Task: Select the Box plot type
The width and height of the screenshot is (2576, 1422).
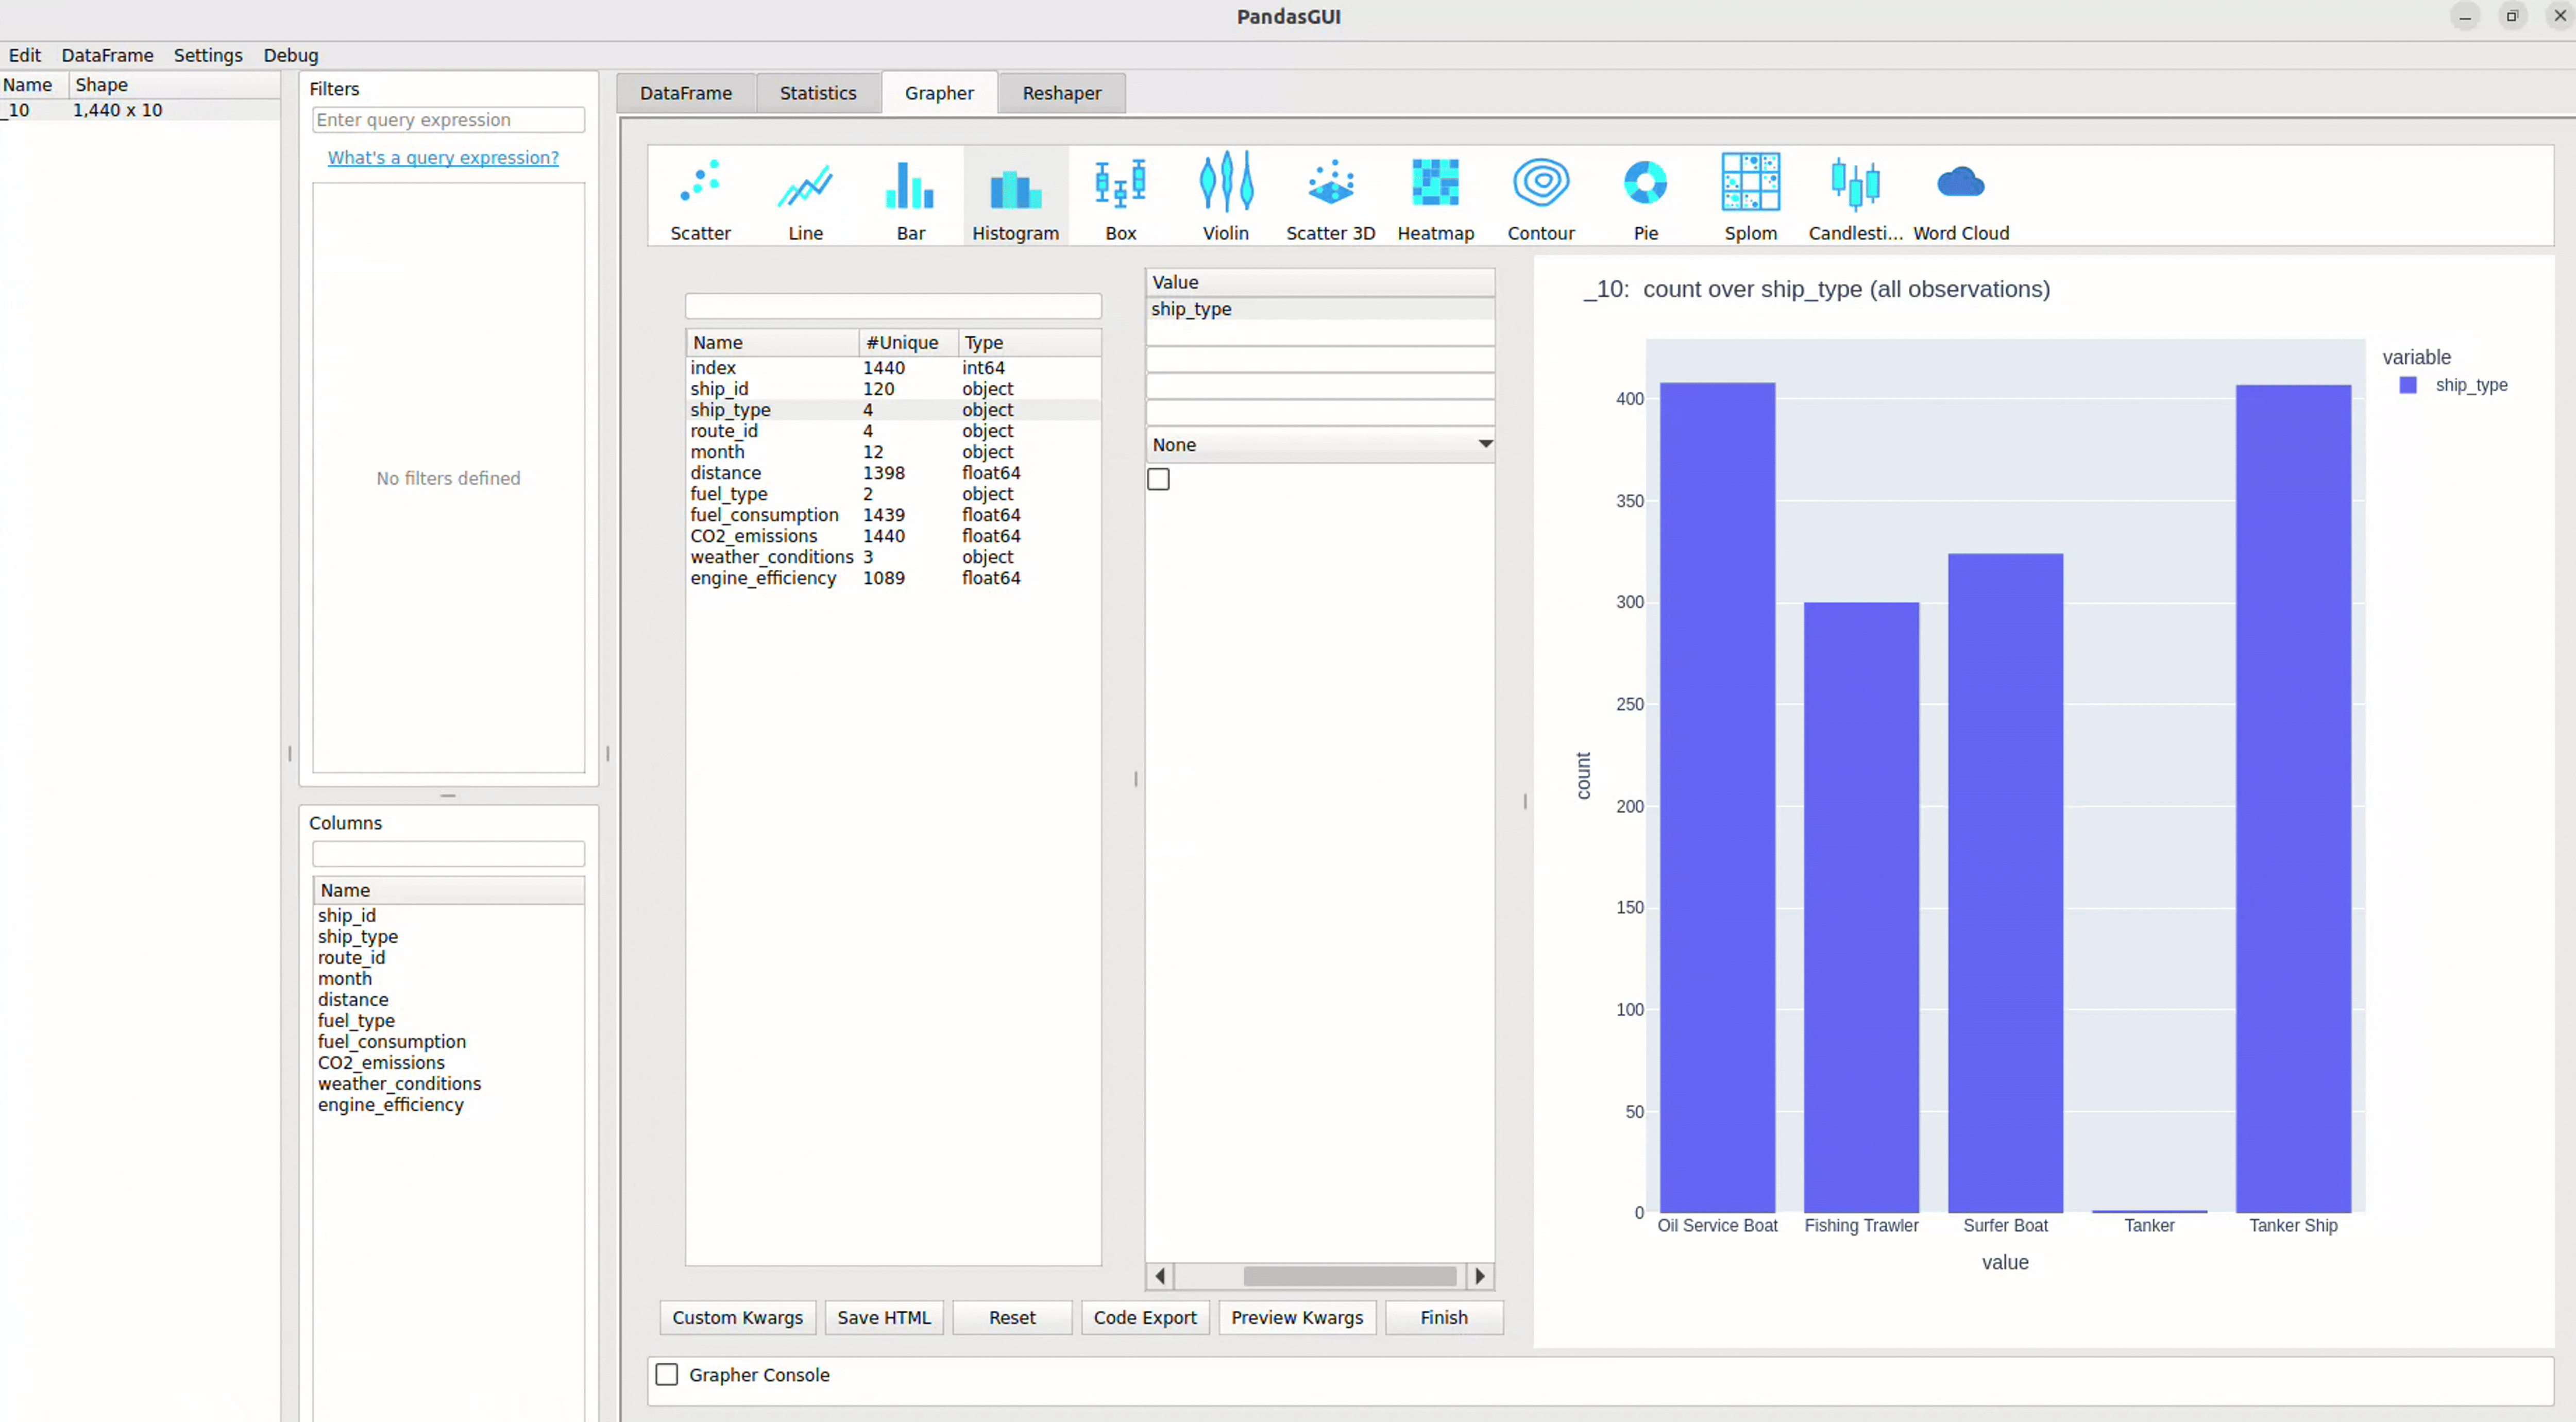Action: (x=1120, y=196)
